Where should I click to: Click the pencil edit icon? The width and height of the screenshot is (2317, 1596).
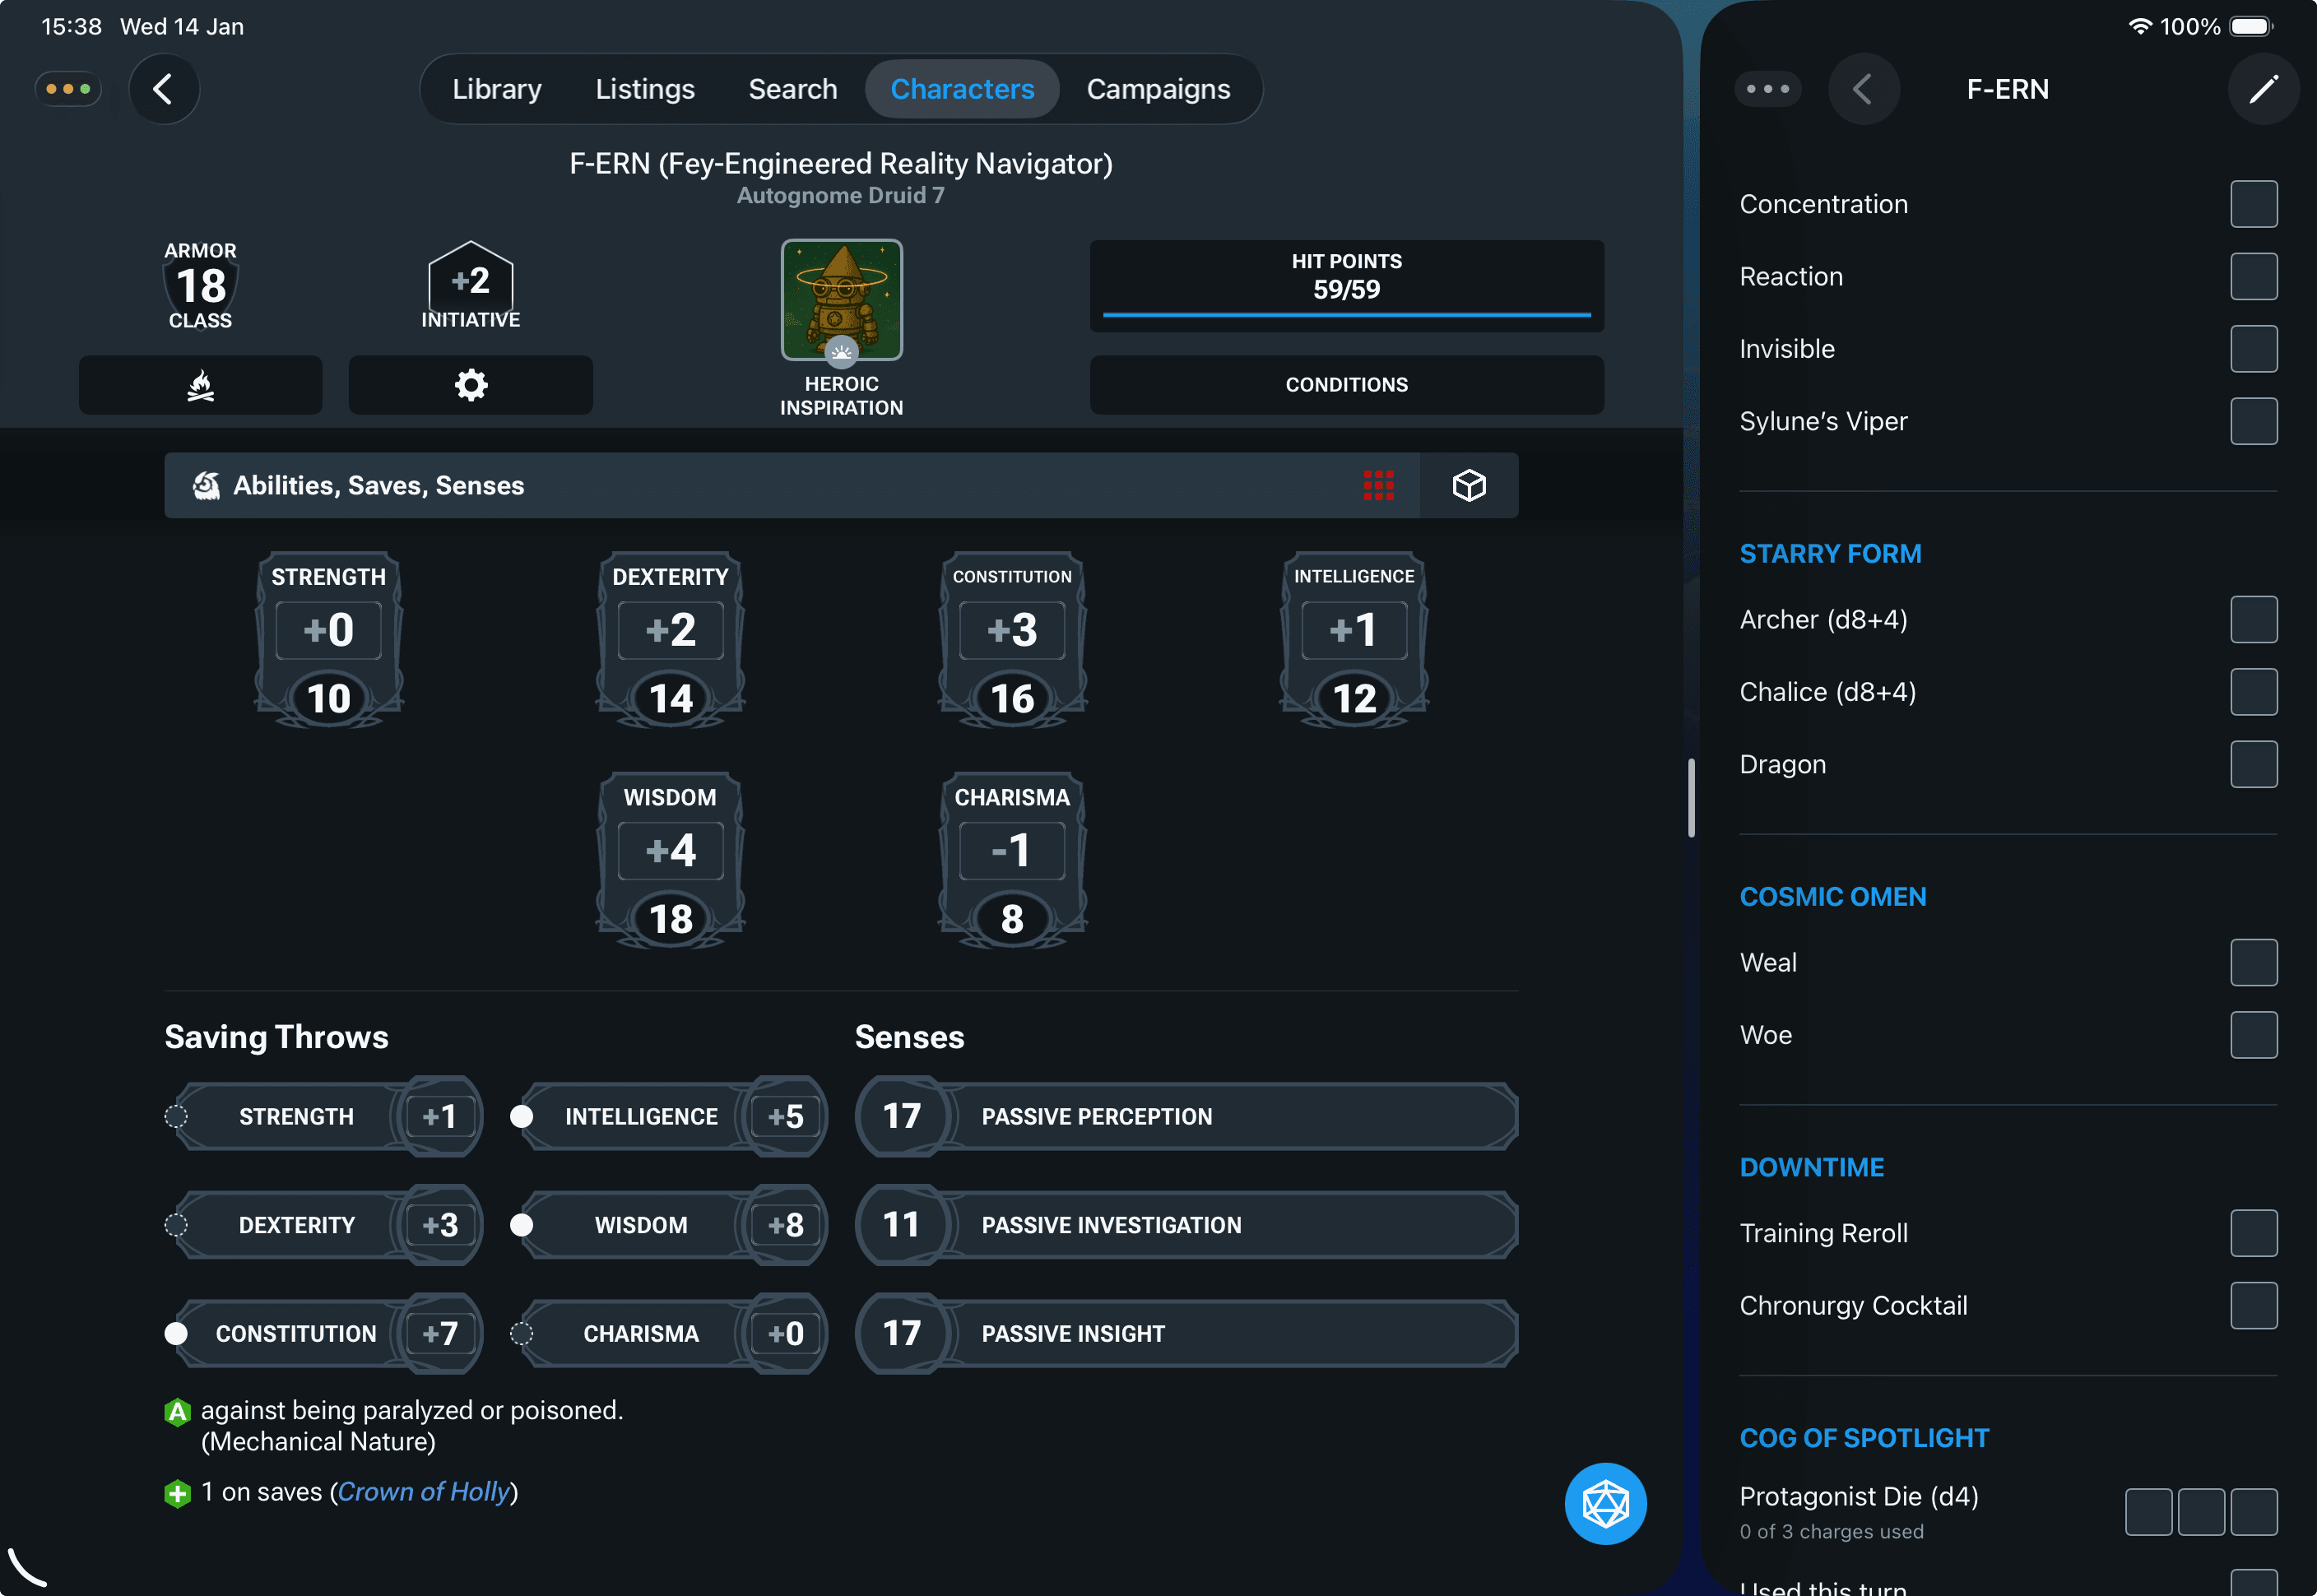click(2263, 89)
